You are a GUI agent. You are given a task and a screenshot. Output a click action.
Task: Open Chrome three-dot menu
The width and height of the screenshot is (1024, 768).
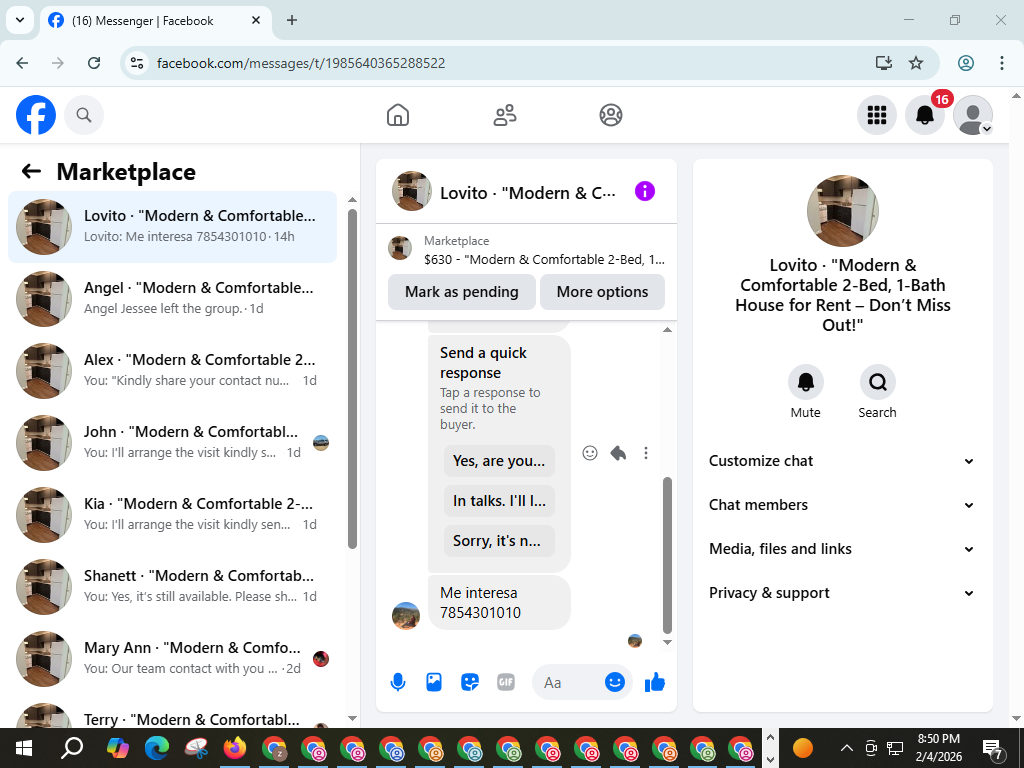tap(1002, 63)
